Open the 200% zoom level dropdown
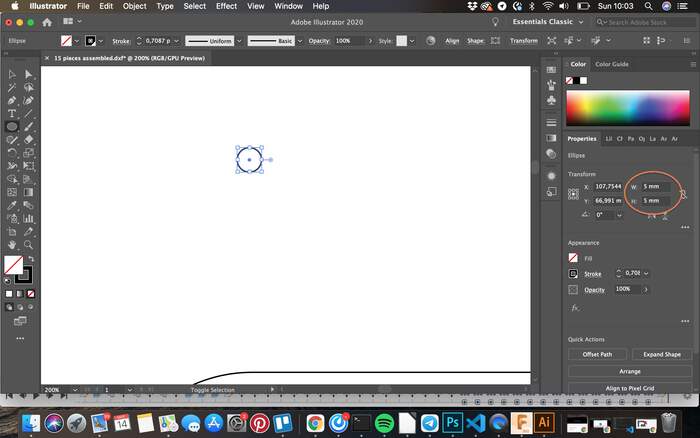The image size is (700, 438). coord(75,390)
